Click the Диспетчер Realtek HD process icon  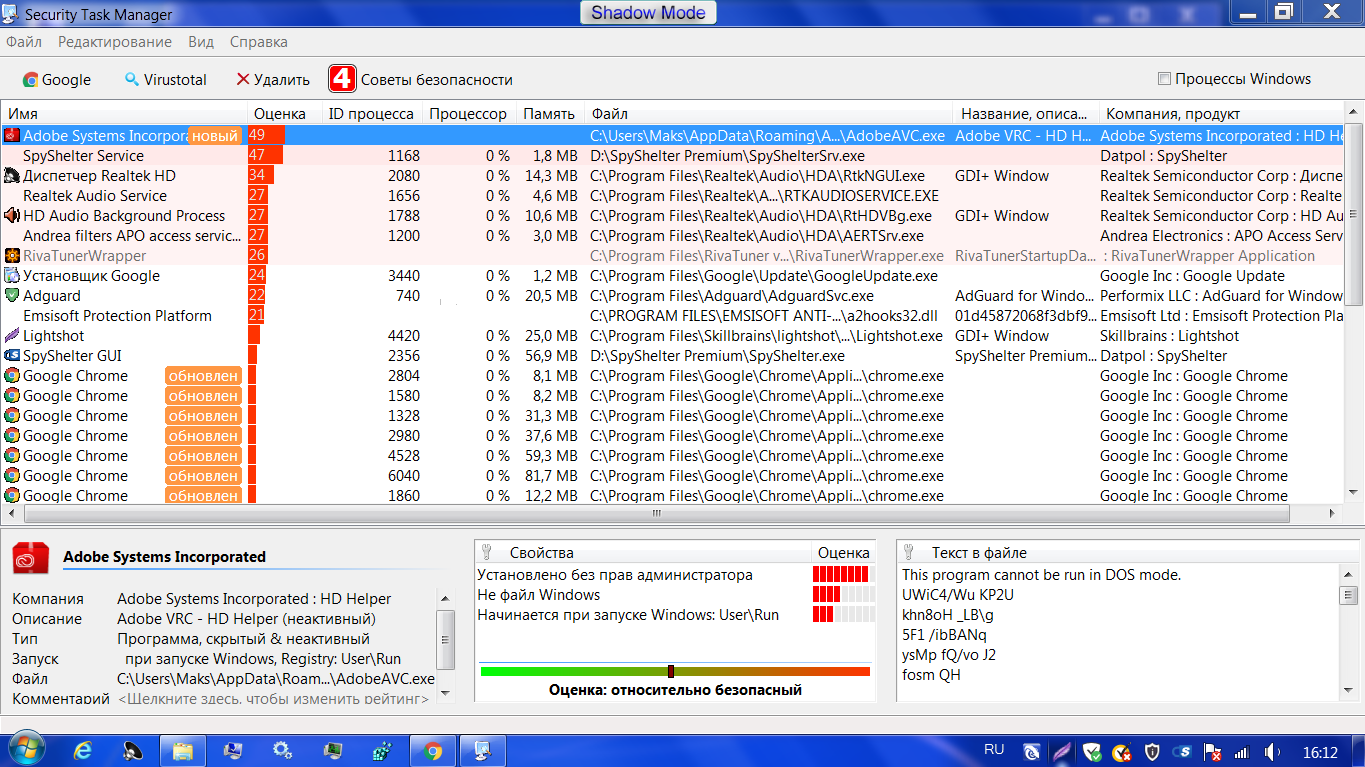click(x=12, y=176)
